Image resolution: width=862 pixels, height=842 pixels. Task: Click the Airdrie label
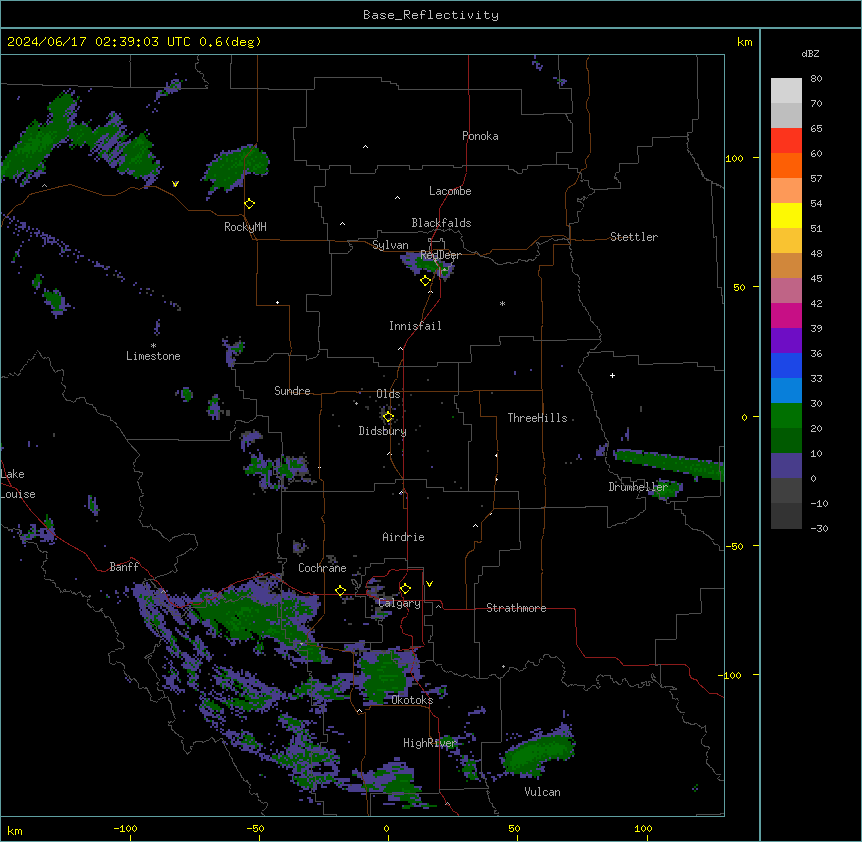(x=403, y=537)
